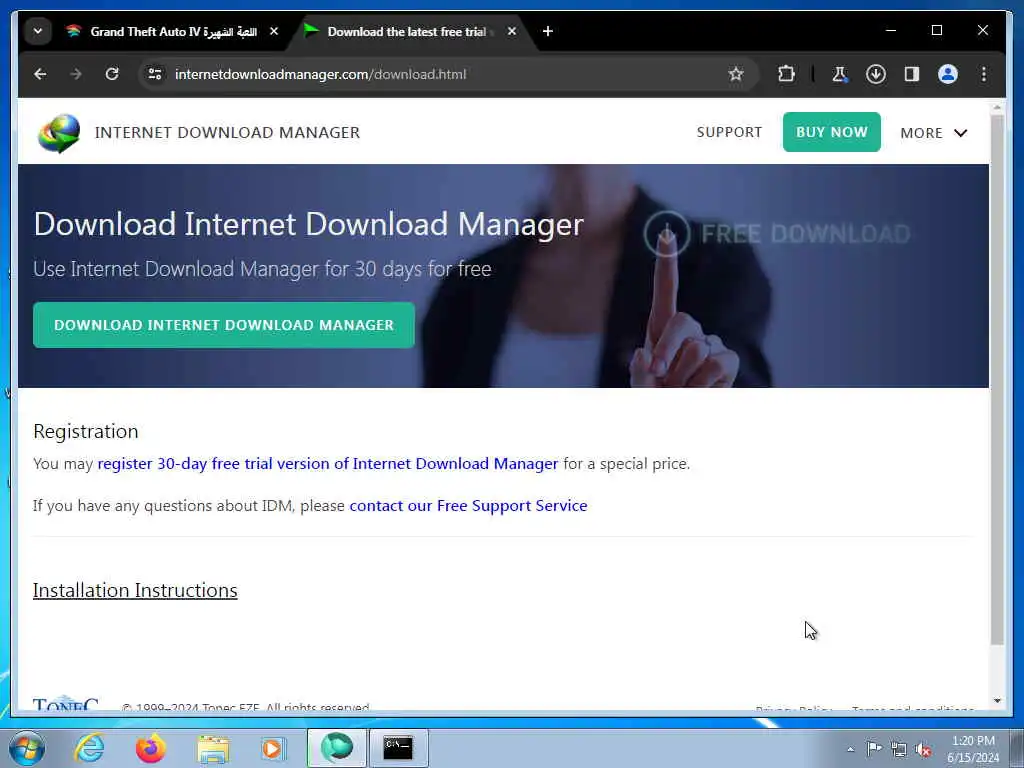Launch Internet Explorer from the taskbar
The height and width of the screenshot is (768, 1024).
(89, 748)
